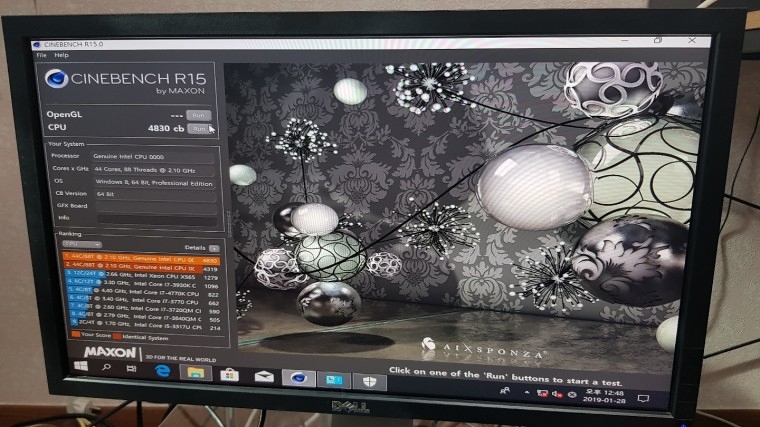Run the CPU benchmark test
This screenshot has width=760, height=427.
[199, 129]
